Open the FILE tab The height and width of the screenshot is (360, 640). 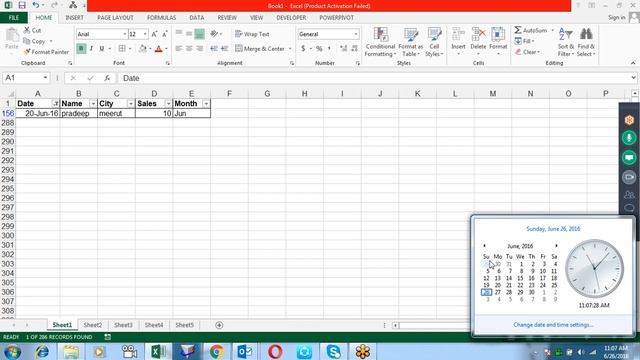[14, 18]
